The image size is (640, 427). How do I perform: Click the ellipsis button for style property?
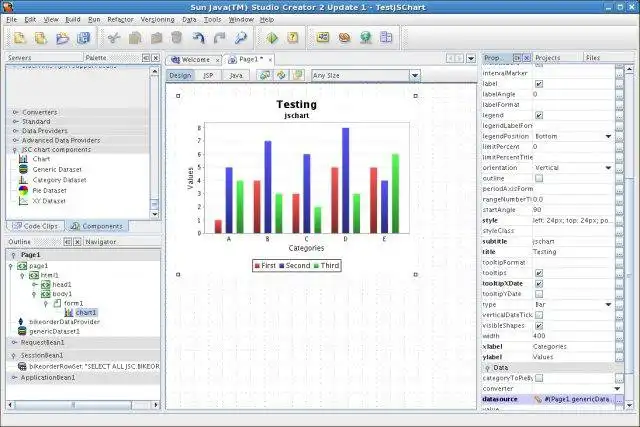619,220
